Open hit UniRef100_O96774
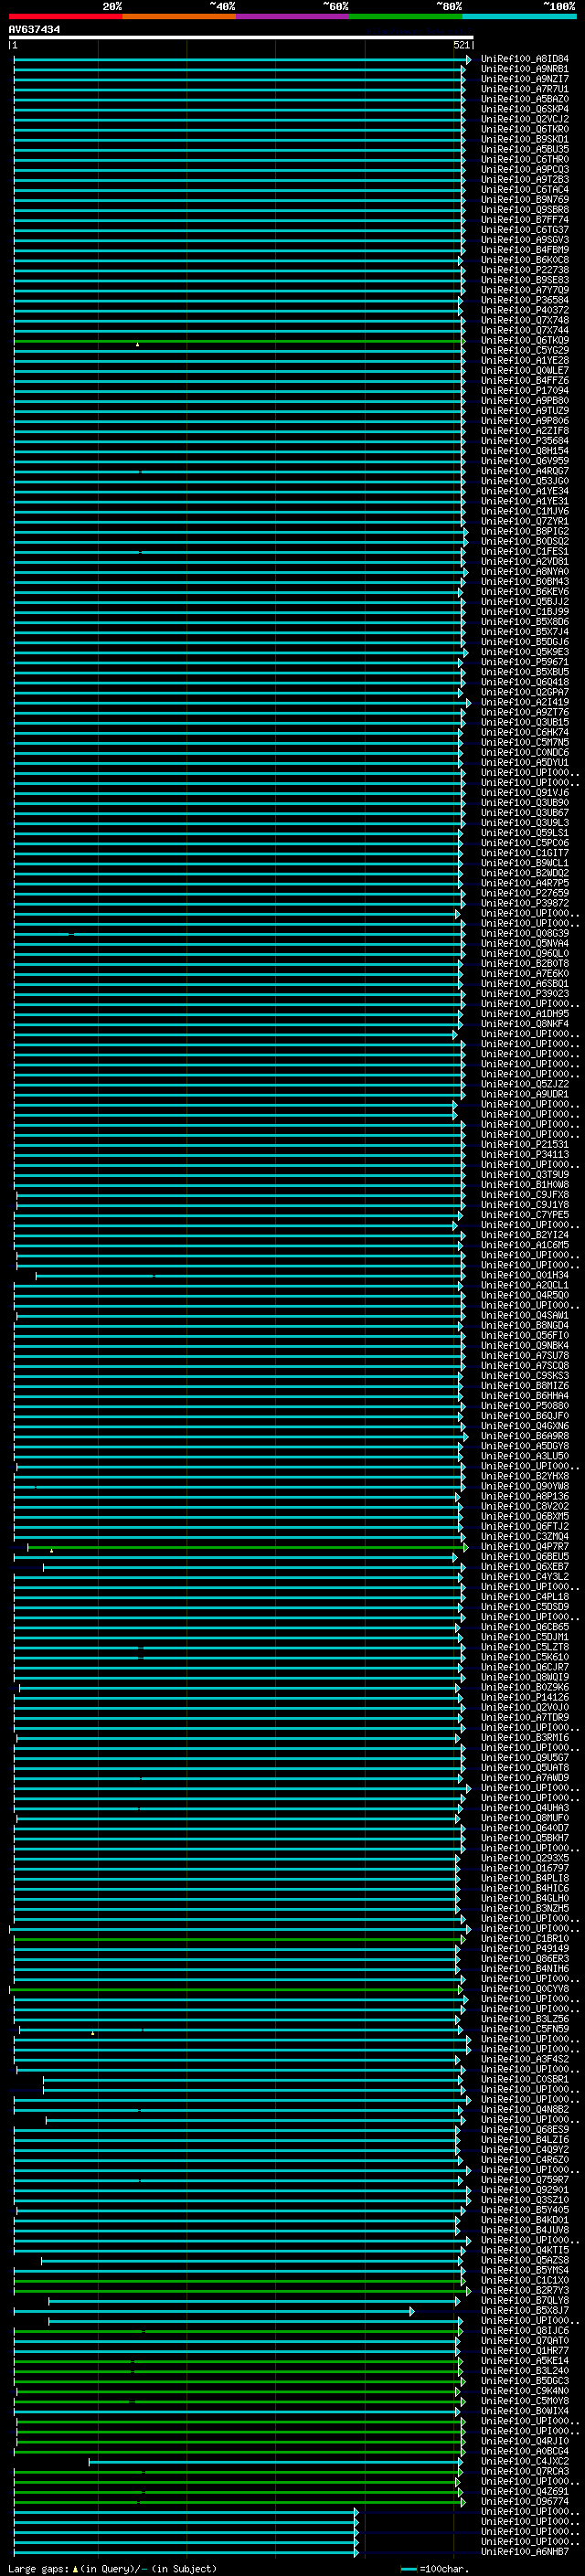This screenshot has height=2576, width=585. [x=525, y=2502]
